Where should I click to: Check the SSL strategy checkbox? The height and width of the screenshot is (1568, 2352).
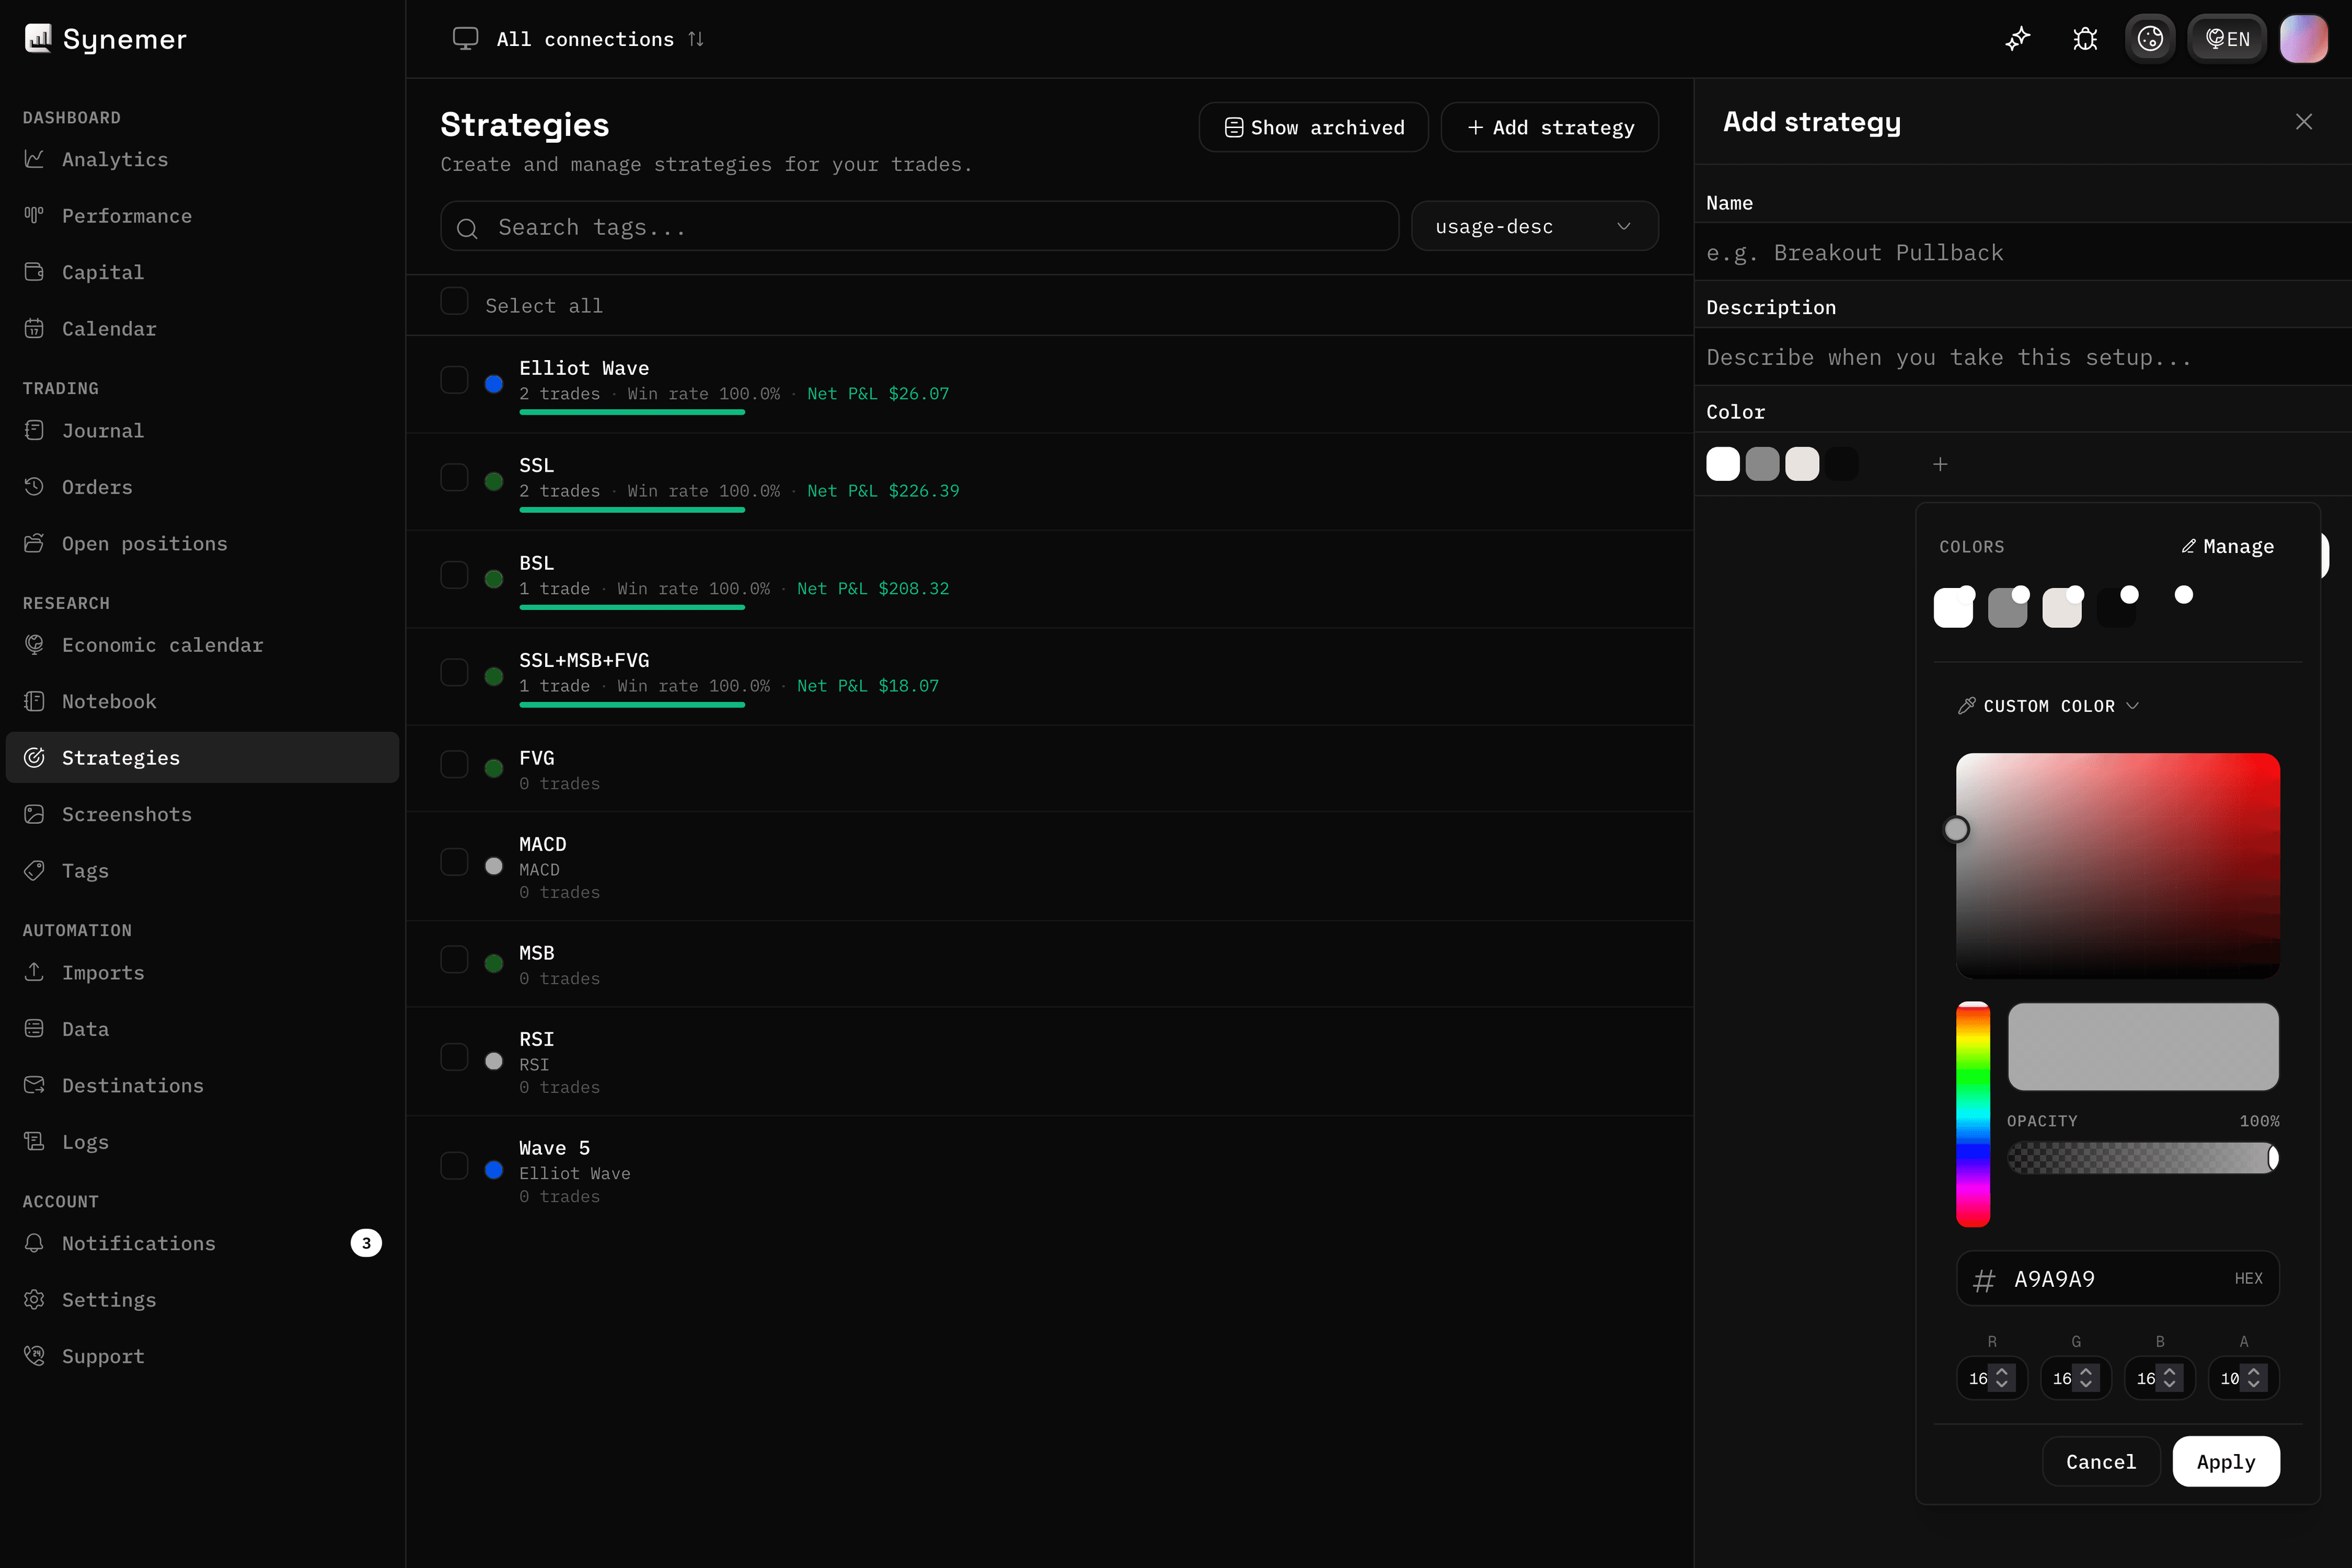tap(454, 478)
